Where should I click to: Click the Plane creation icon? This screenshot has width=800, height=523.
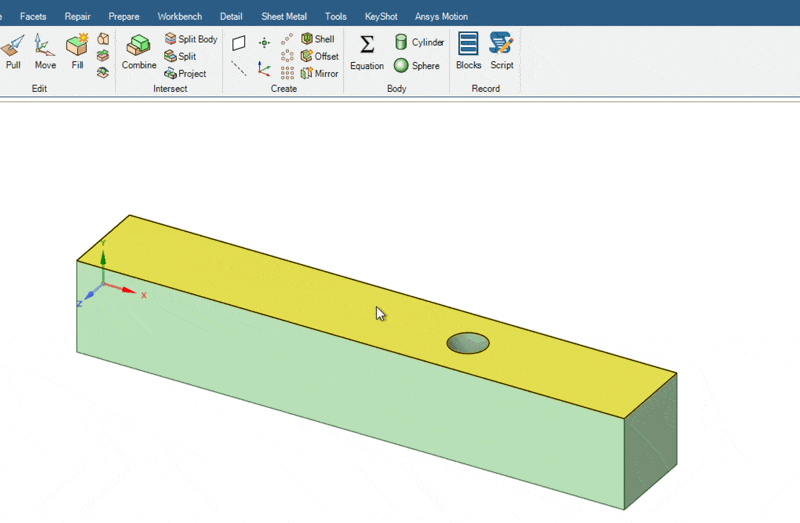[x=239, y=43]
